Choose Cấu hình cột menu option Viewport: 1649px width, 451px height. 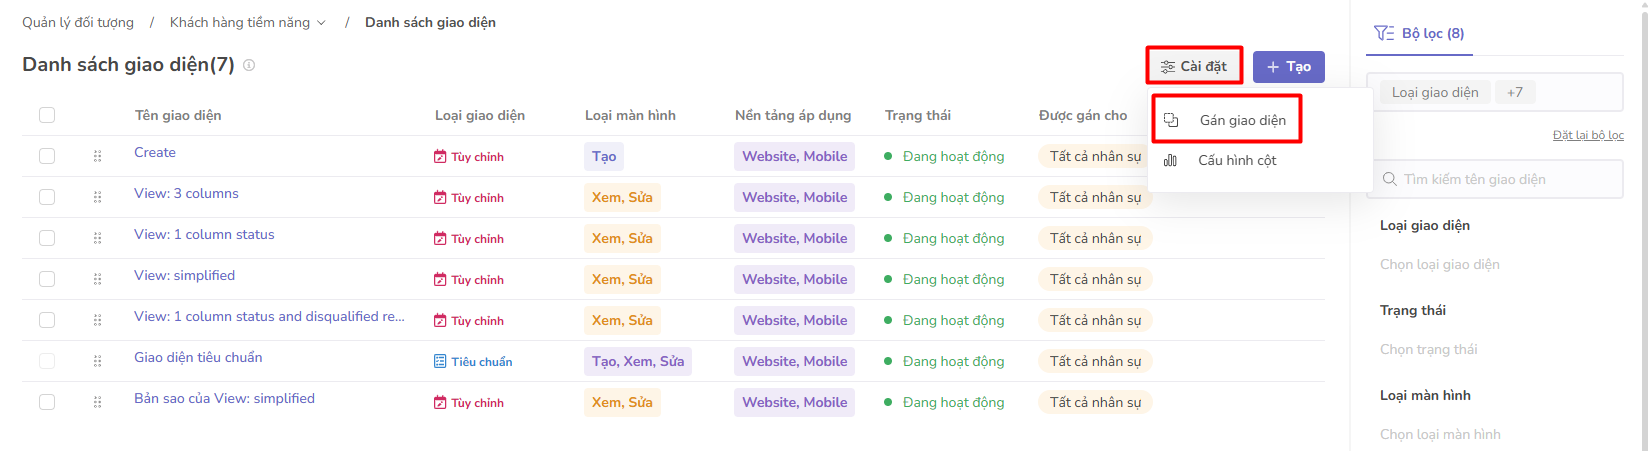click(x=1237, y=160)
